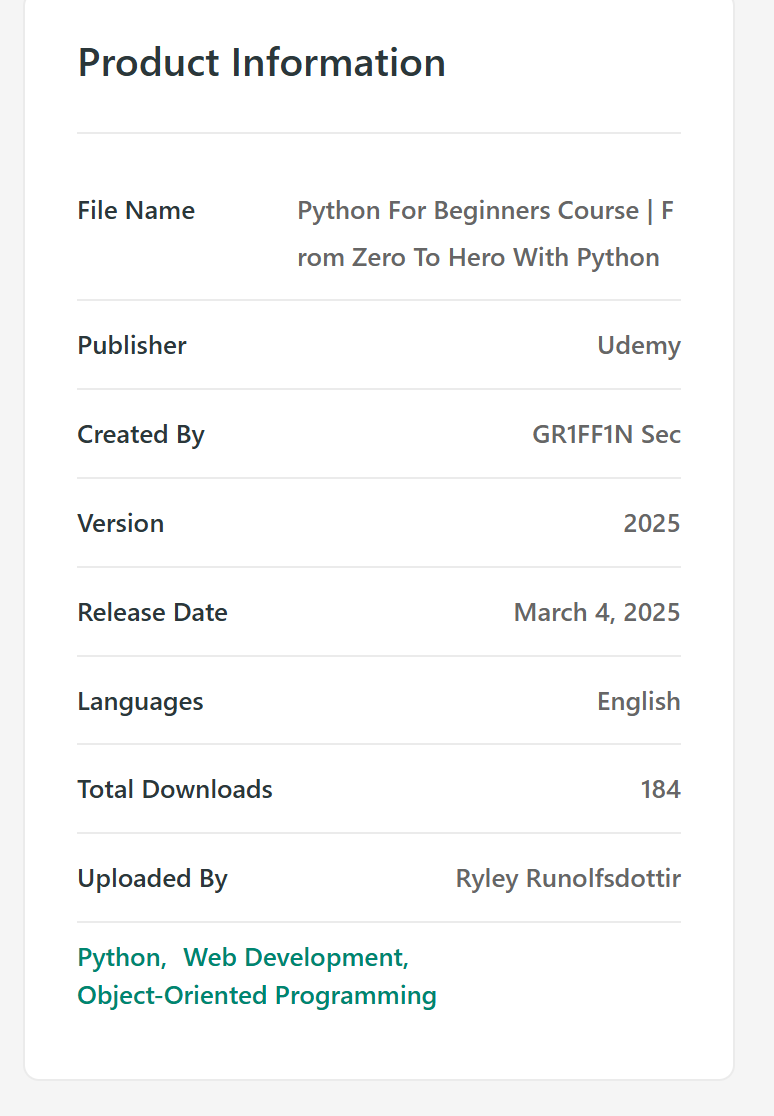Screen dimensions: 774x1116
Task: Select the downloads count '184'
Action: [x=660, y=789]
